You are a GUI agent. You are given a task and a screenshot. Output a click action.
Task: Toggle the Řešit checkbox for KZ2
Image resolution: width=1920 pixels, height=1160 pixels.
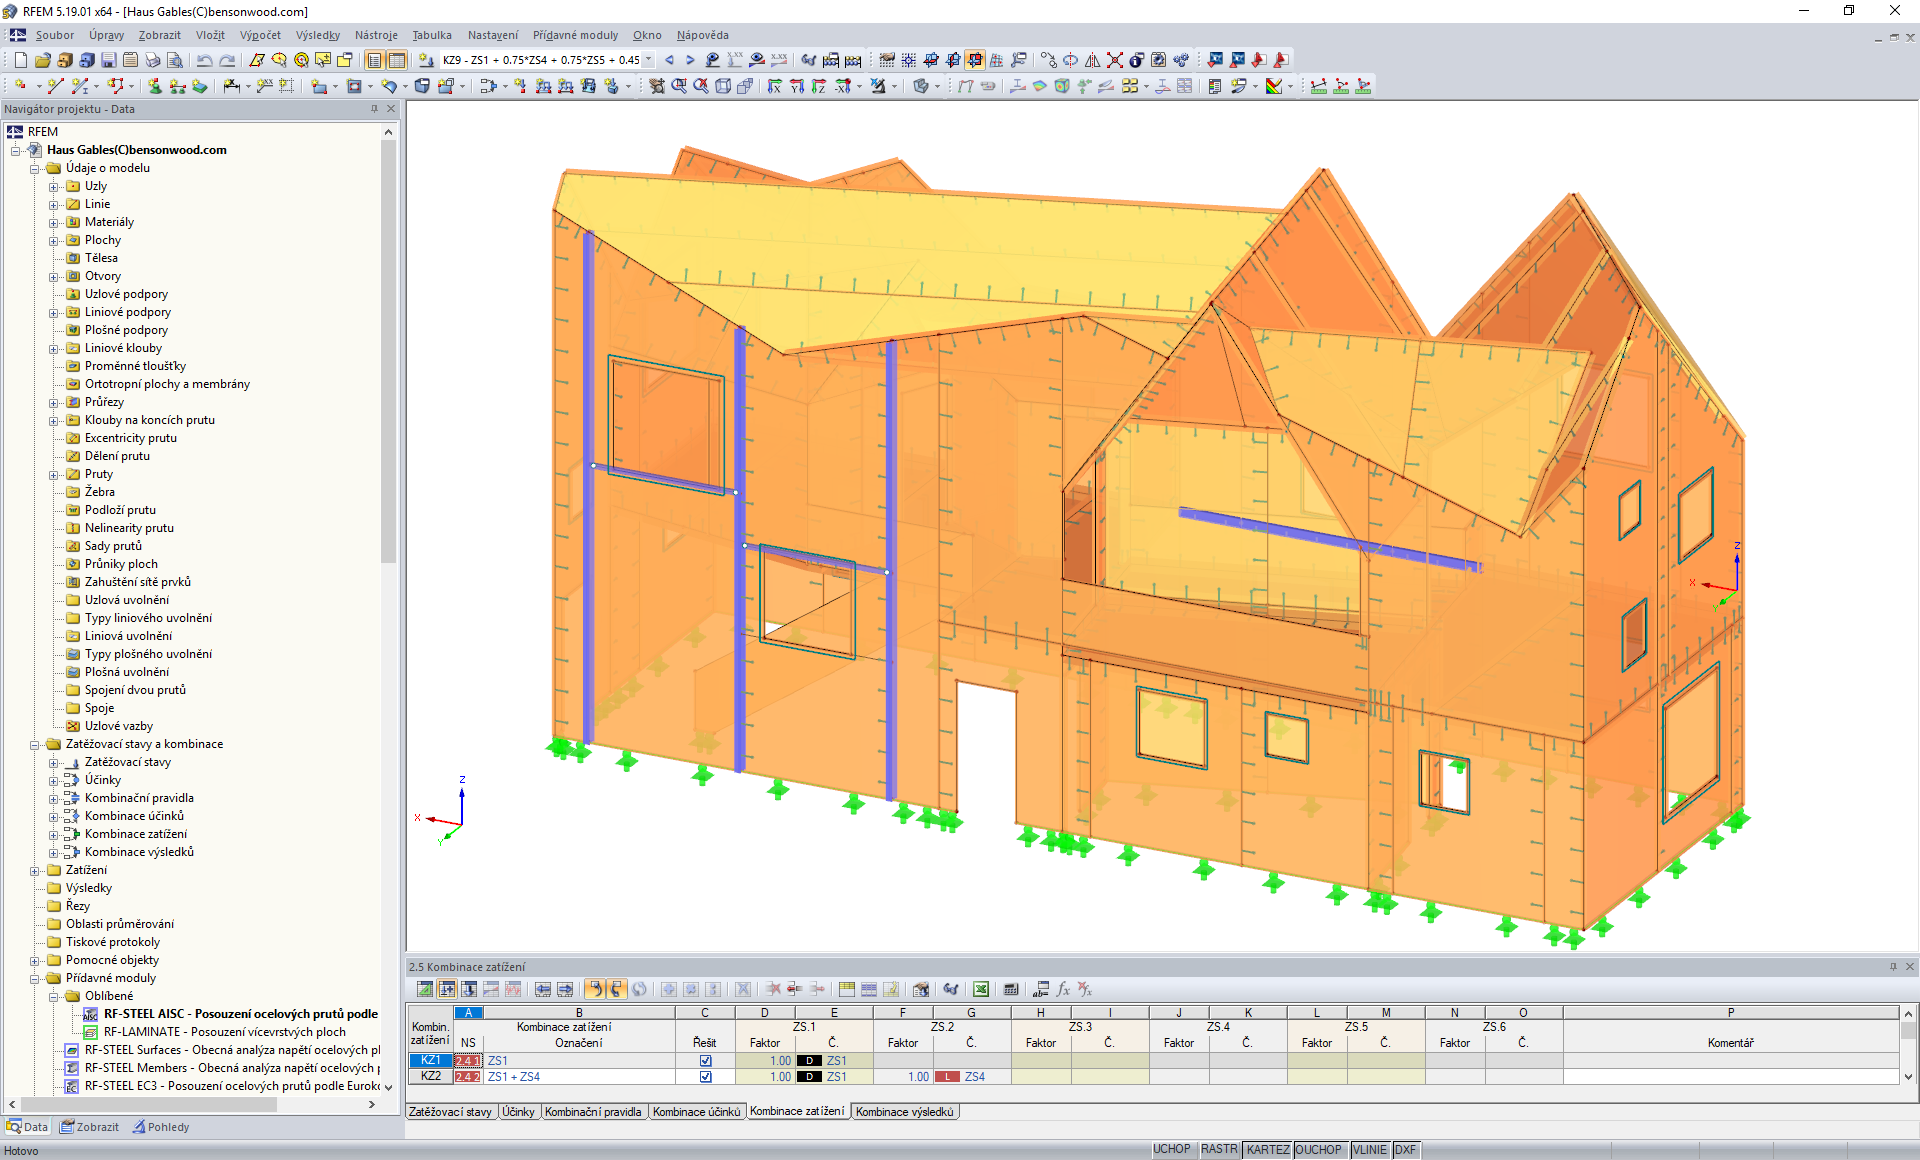[x=706, y=1077]
